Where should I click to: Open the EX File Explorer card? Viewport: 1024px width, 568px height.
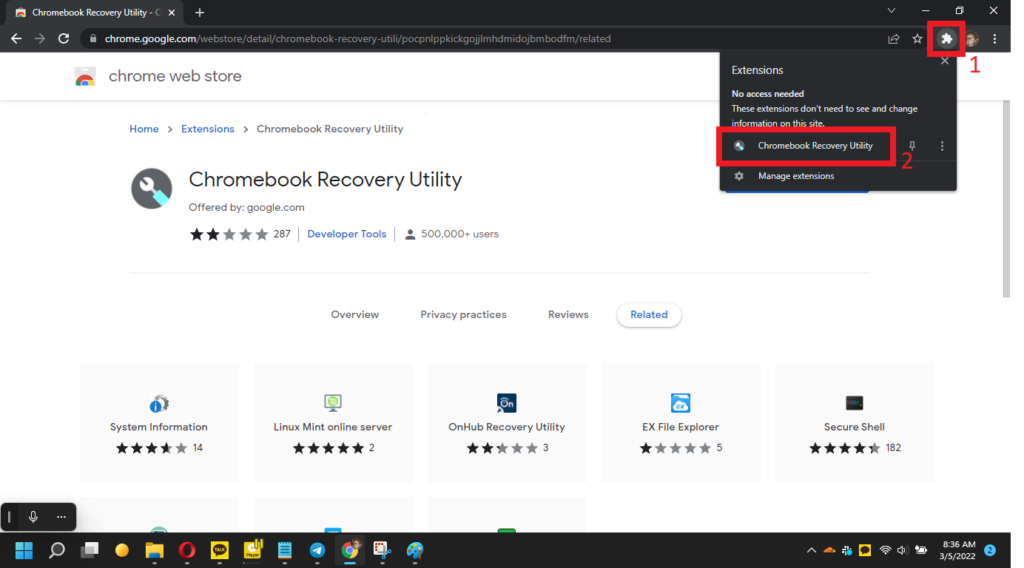click(680, 423)
